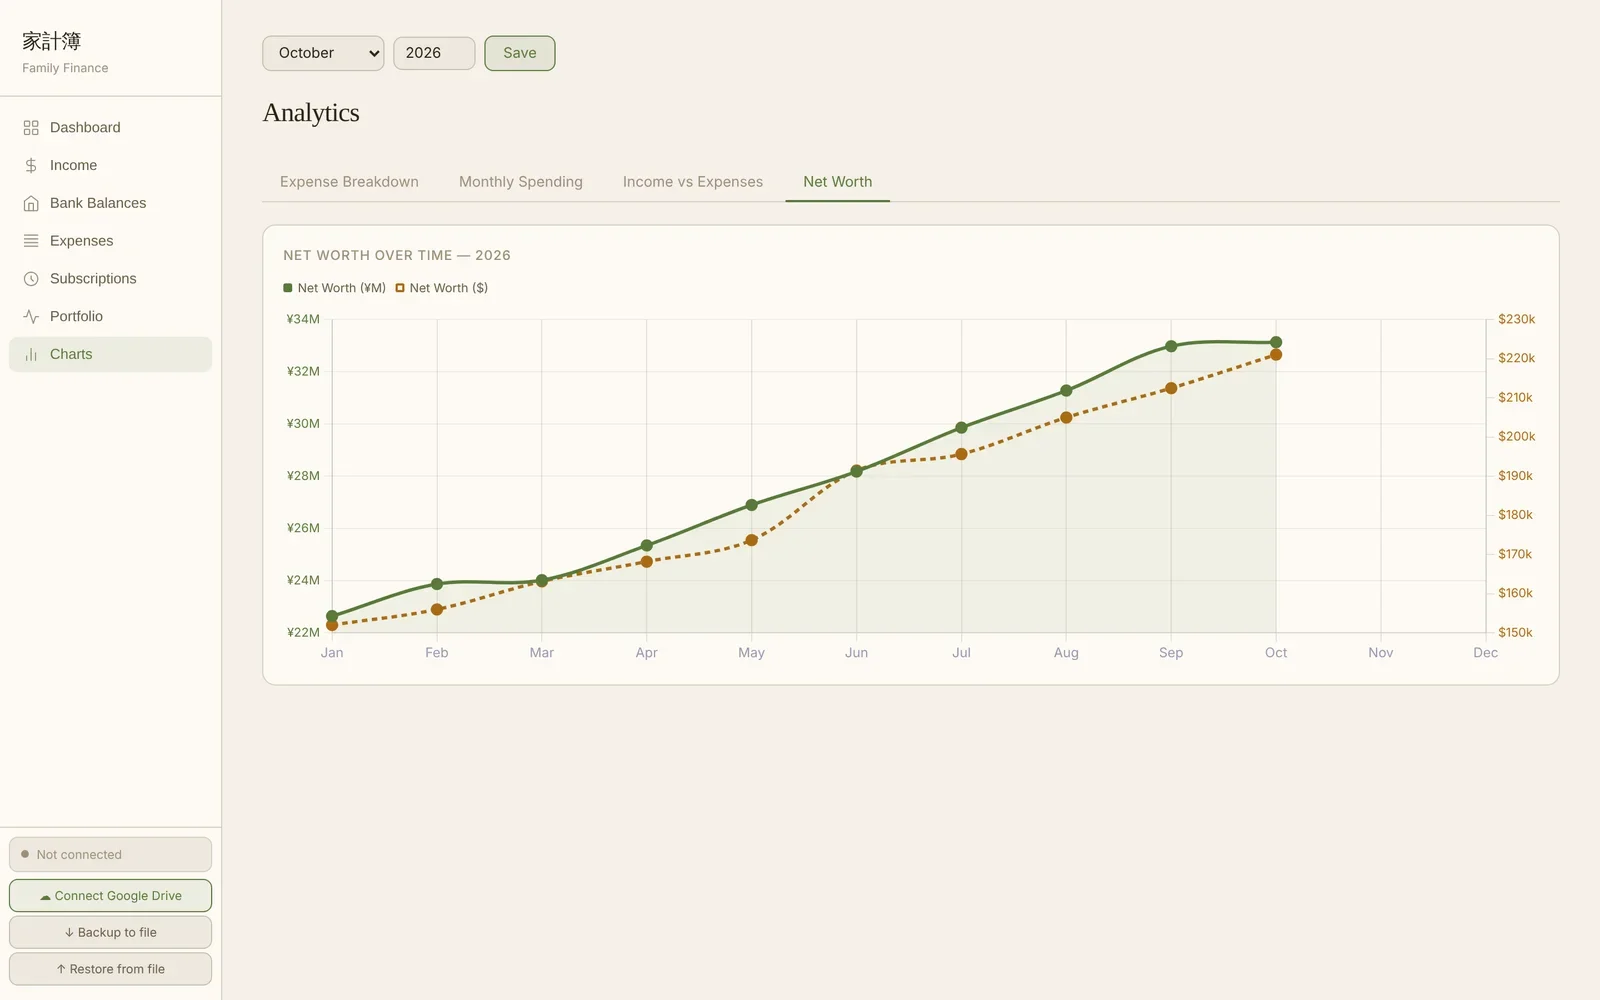Click the Bank Balances house icon
This screenshot has height=1000, width=1600.
pyautogui.click(x=31, y=203)
